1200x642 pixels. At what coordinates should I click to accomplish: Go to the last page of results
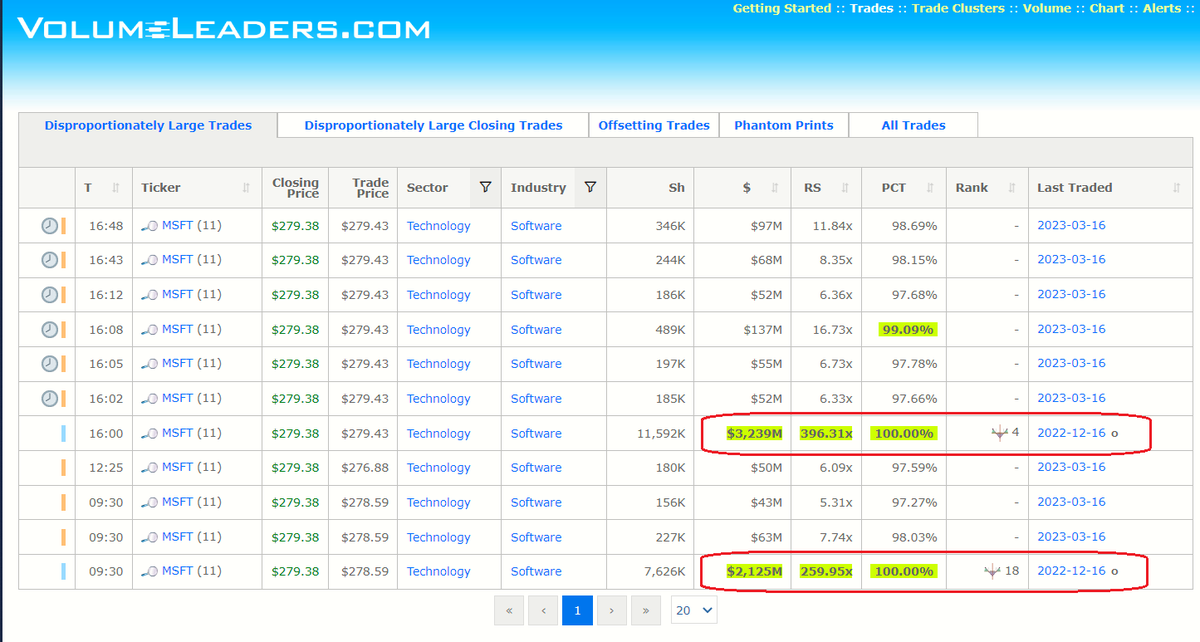(x=645, y=609)
